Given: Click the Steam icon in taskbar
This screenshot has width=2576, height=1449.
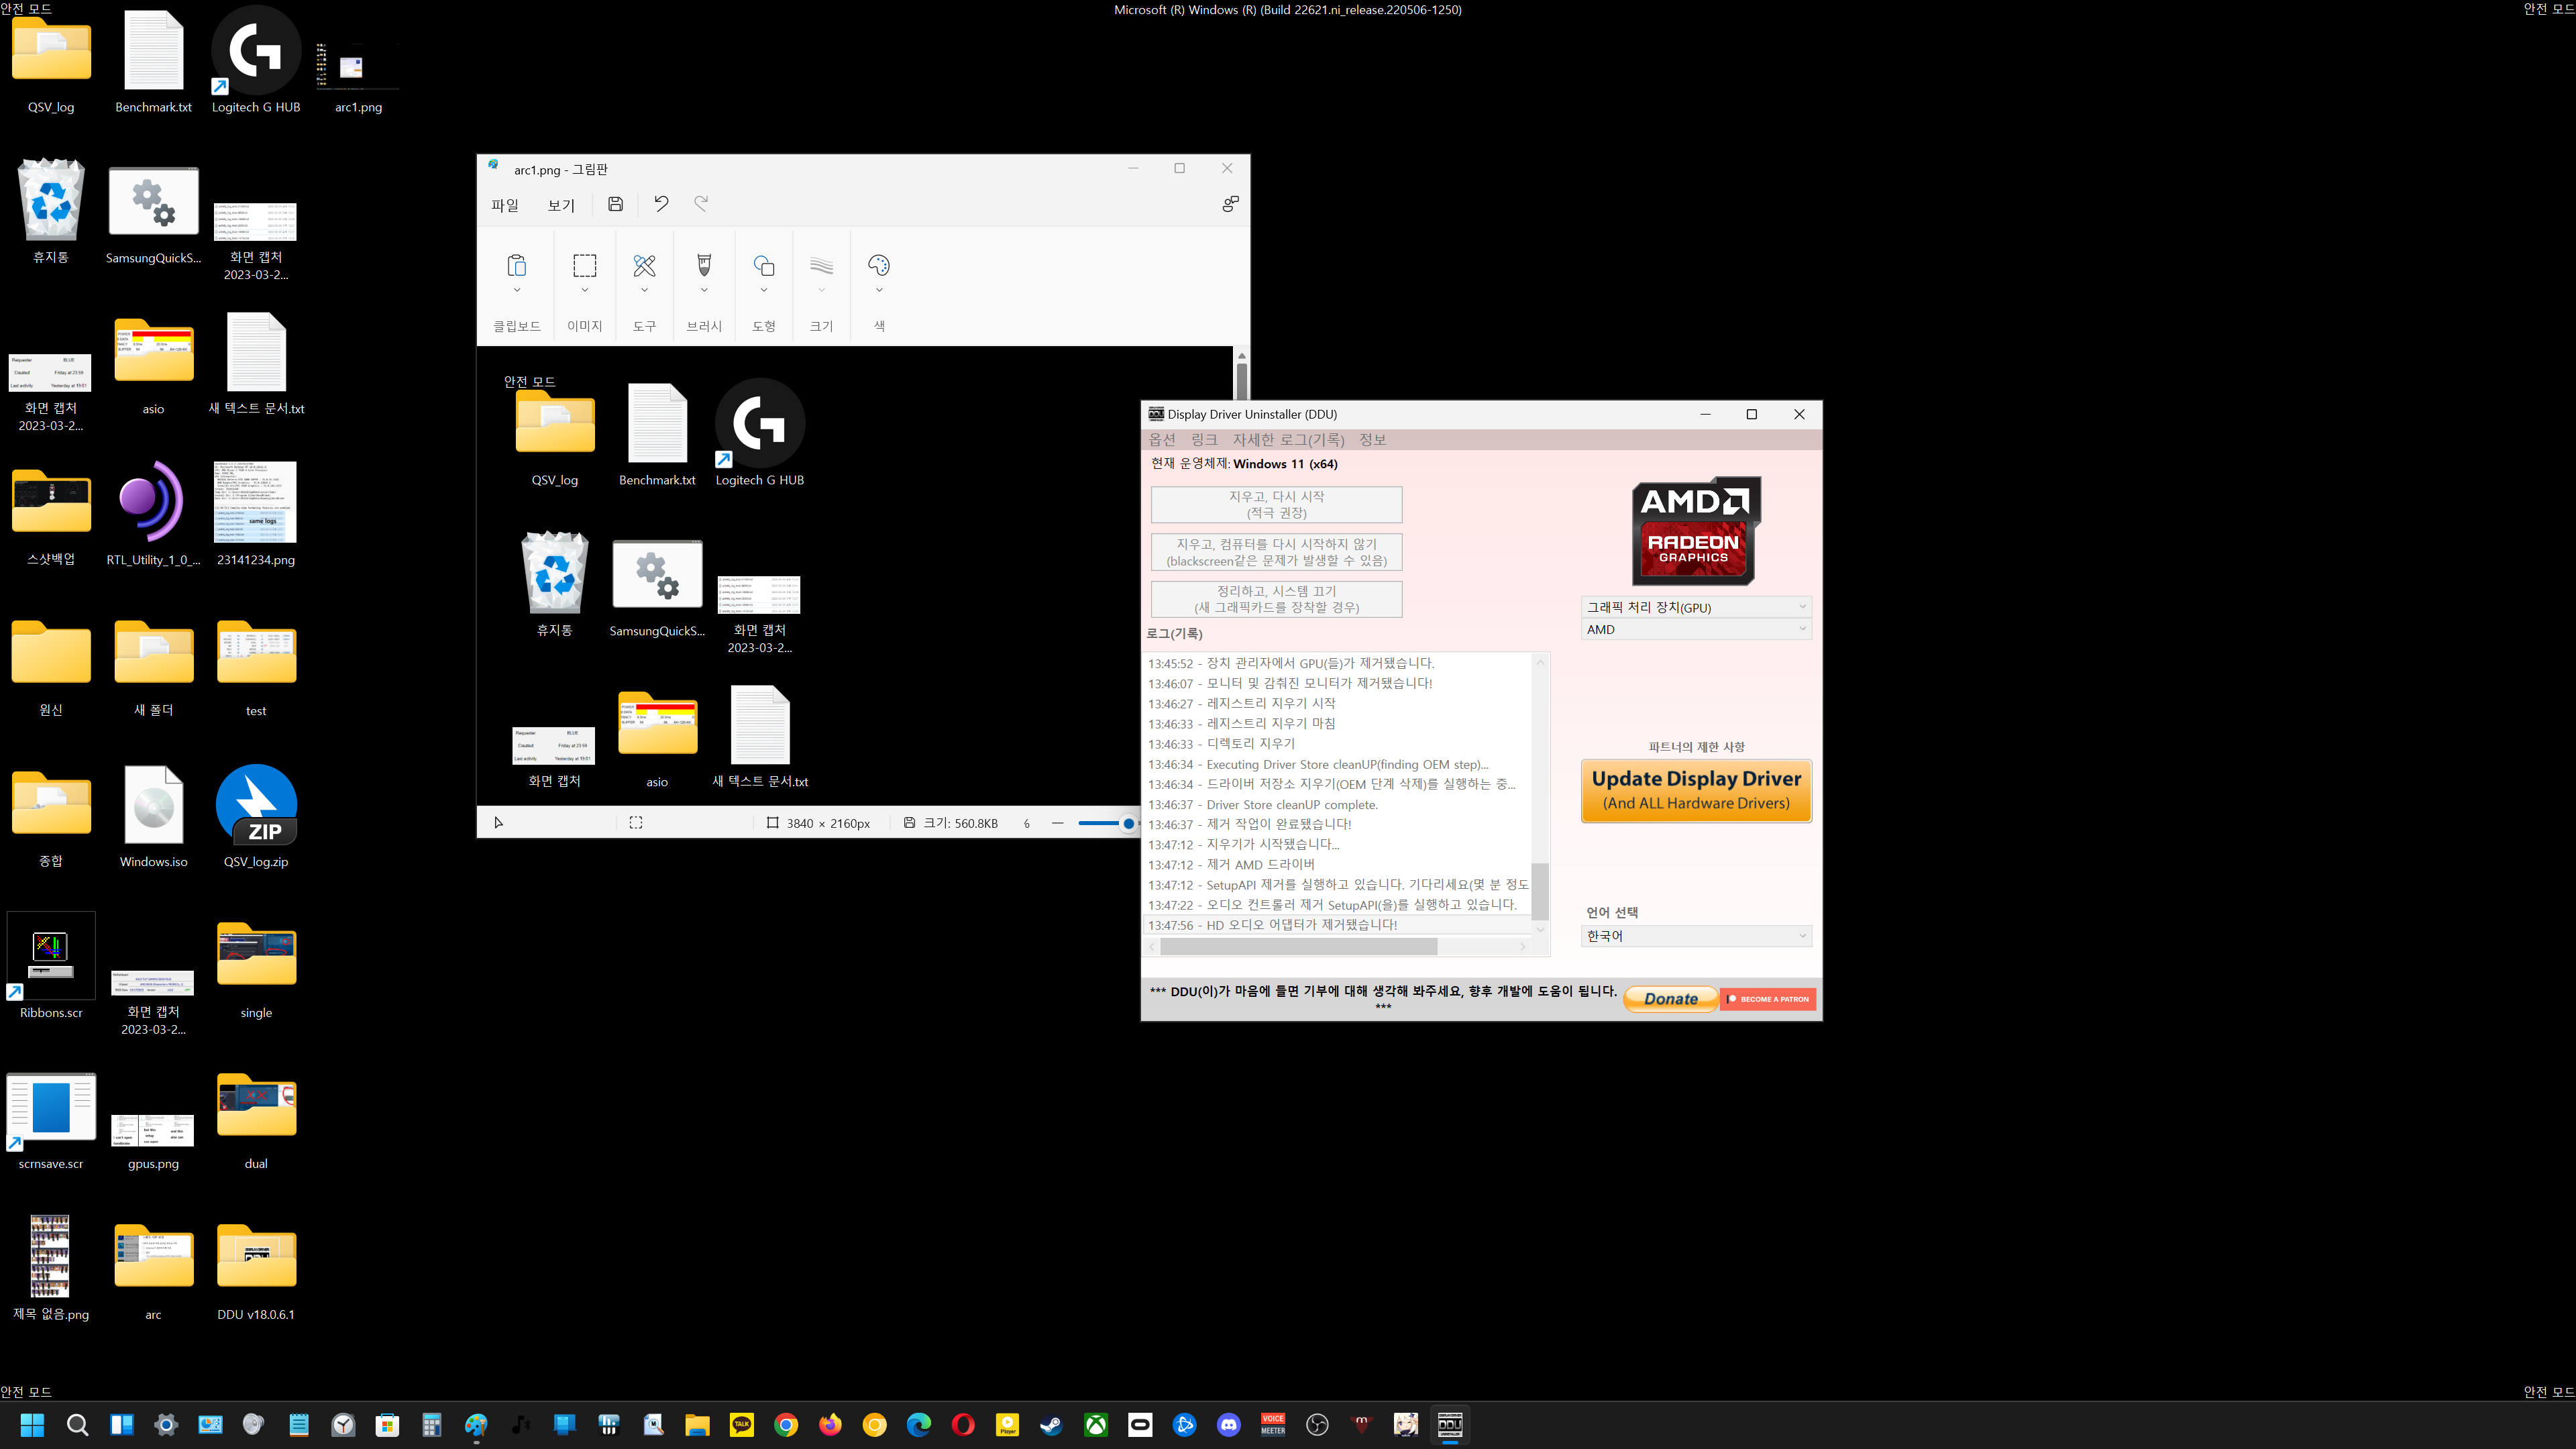Looking at the screenshot, I should tap(1051, 1425).
